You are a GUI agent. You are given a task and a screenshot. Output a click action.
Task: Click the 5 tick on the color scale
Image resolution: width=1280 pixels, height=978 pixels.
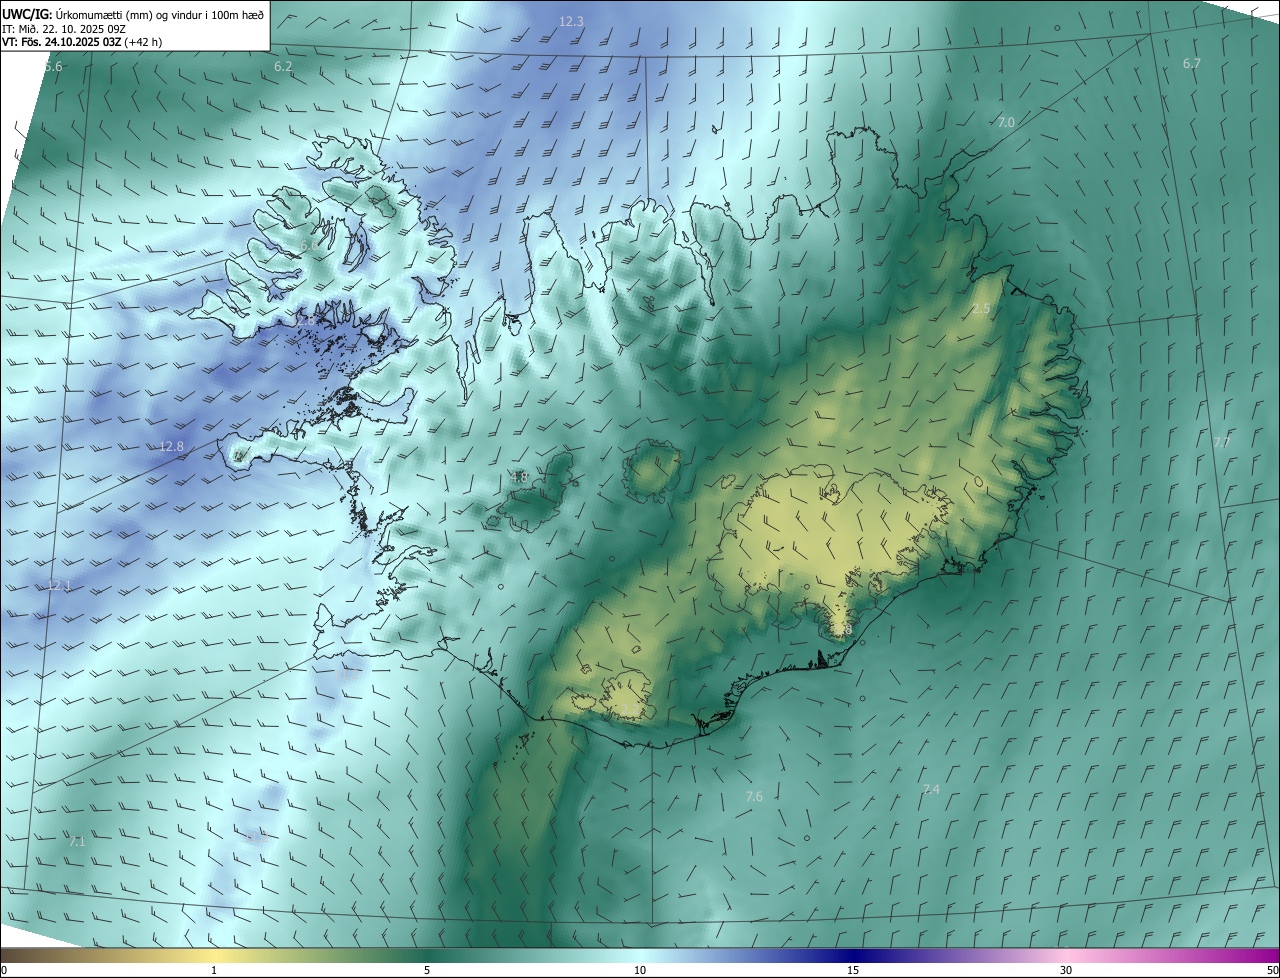pos(427,970)
